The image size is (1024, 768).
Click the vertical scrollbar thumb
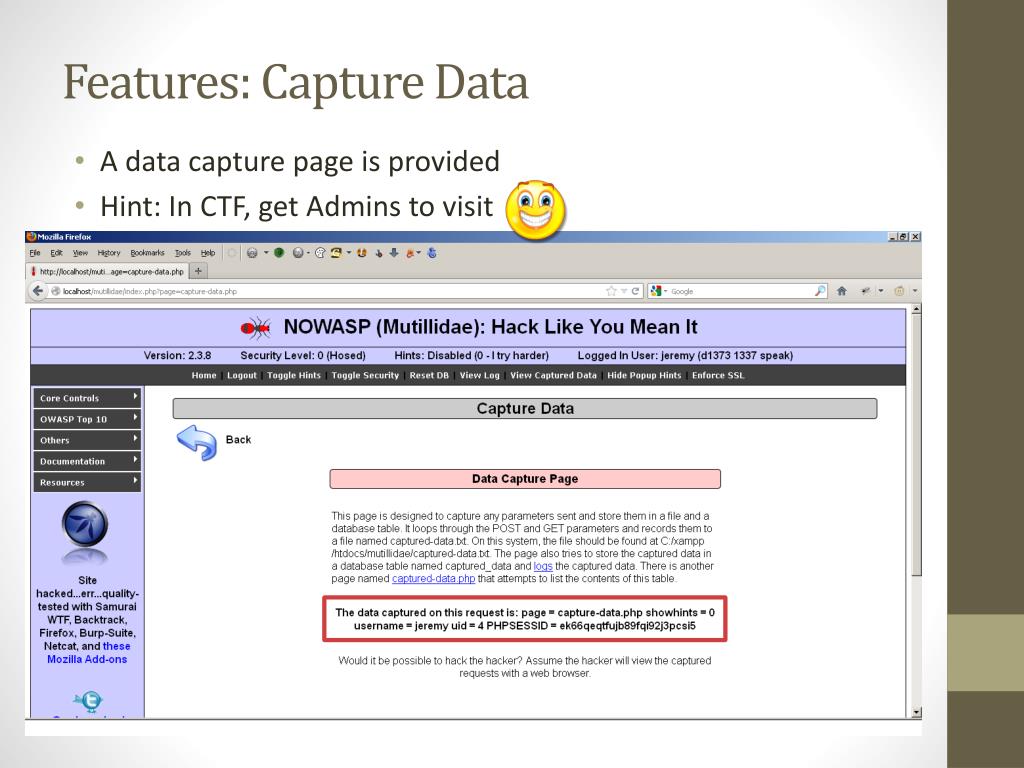[916, 445]
